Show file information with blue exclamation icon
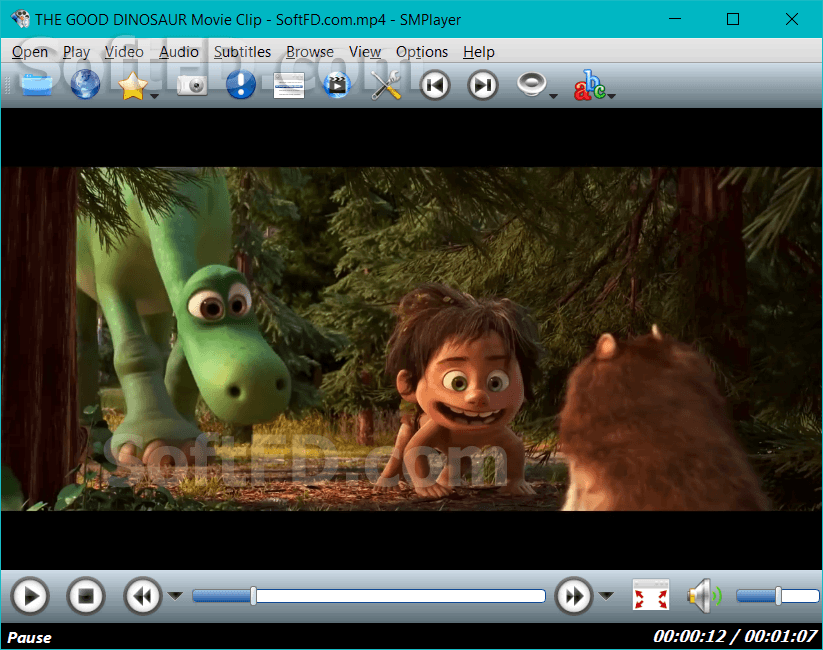Screen dimensions: 823x650 [241, 85]
